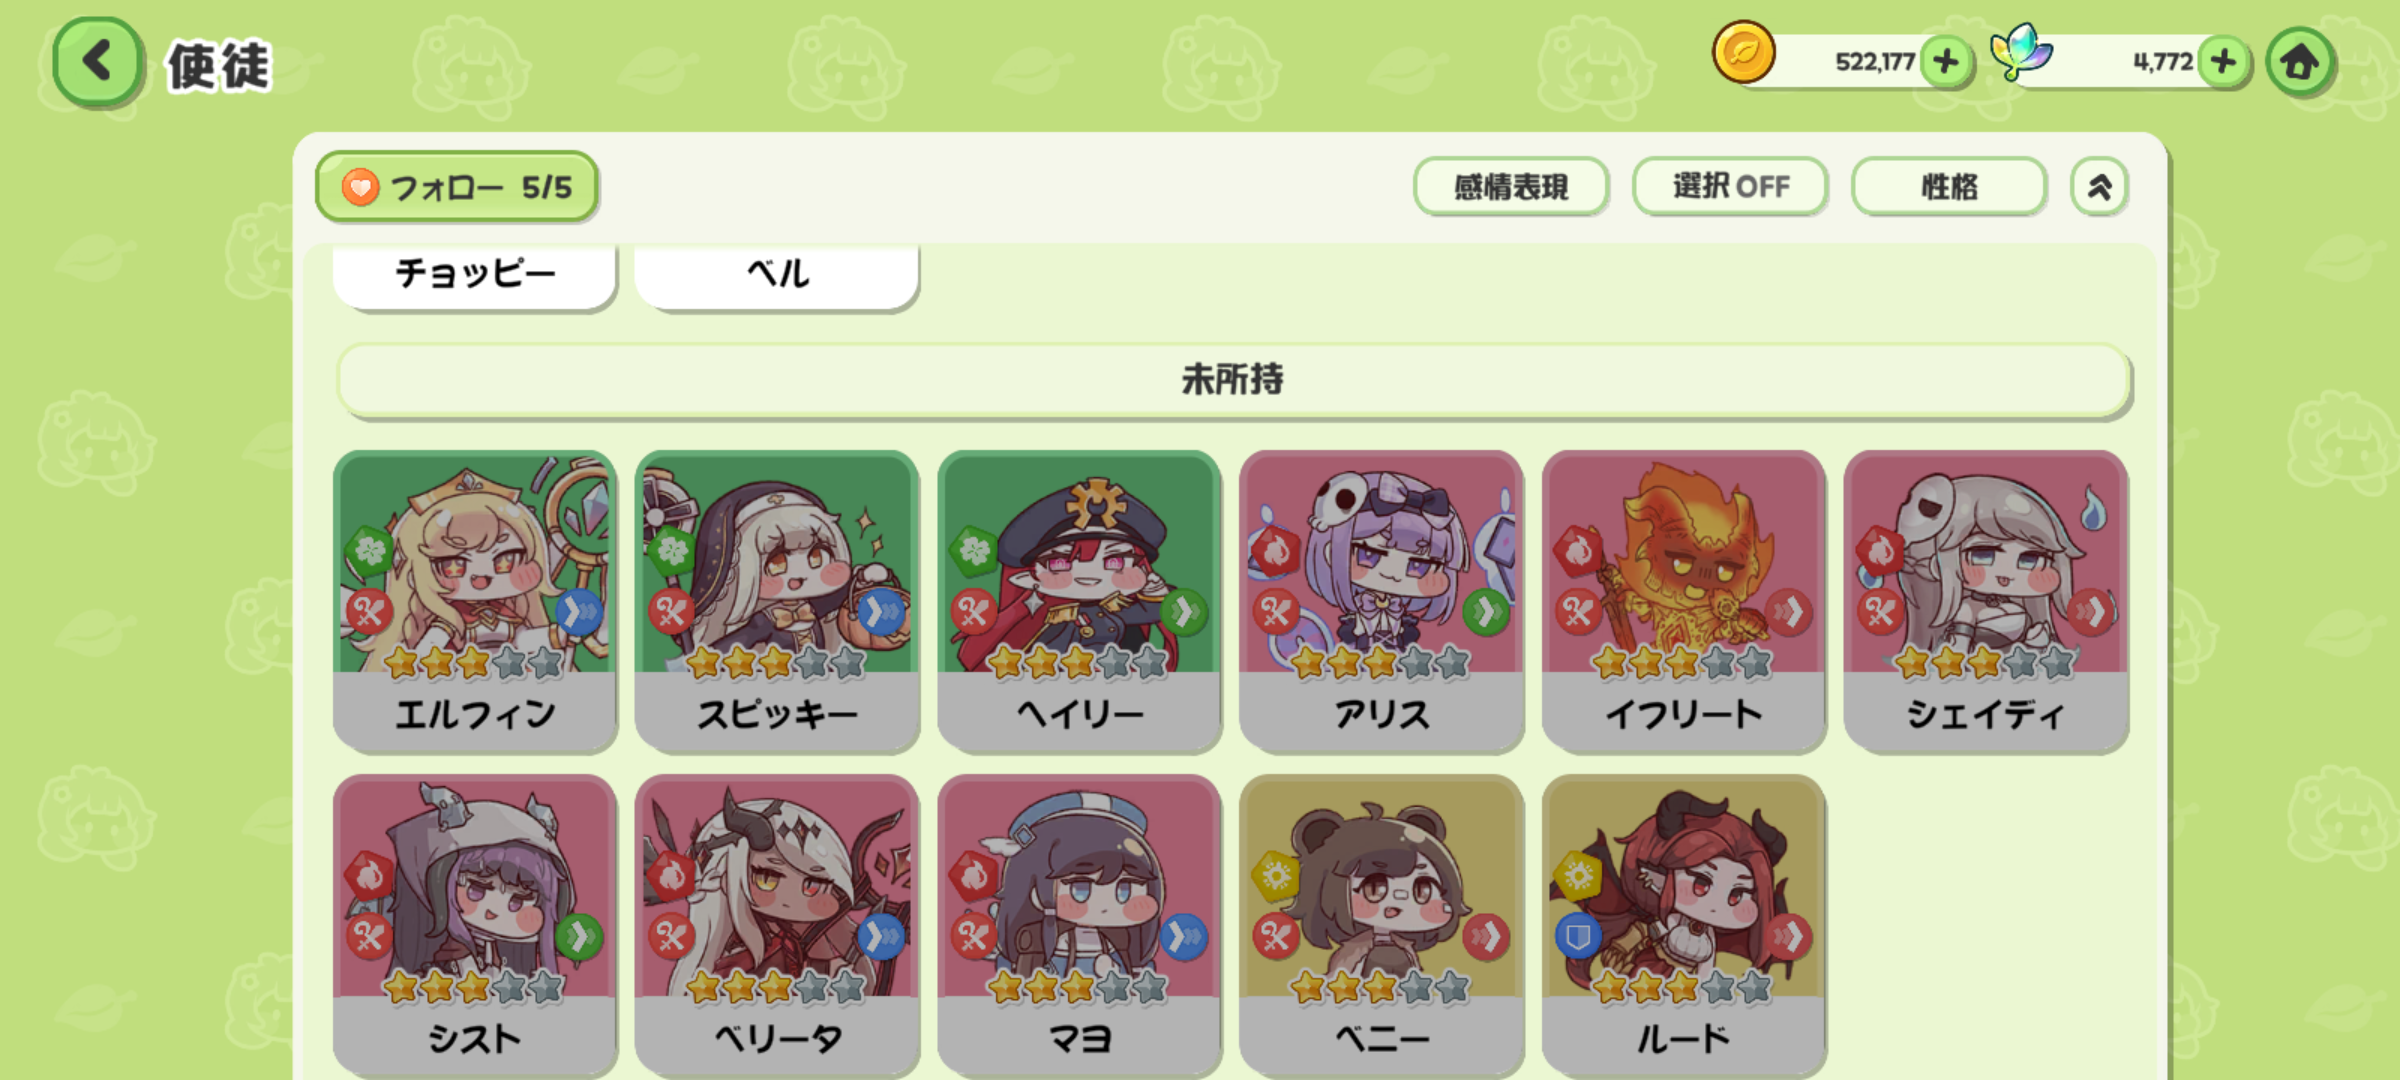Go back with the green arrow button

point(97,62)
